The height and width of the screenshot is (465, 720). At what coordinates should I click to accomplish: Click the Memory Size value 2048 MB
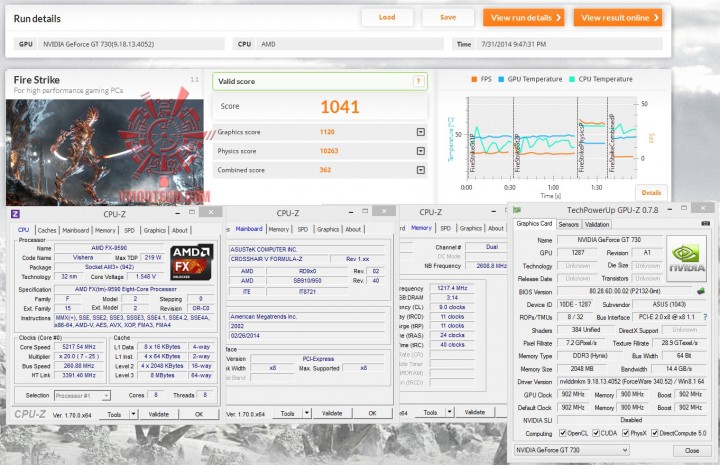[x=582, y=369]
